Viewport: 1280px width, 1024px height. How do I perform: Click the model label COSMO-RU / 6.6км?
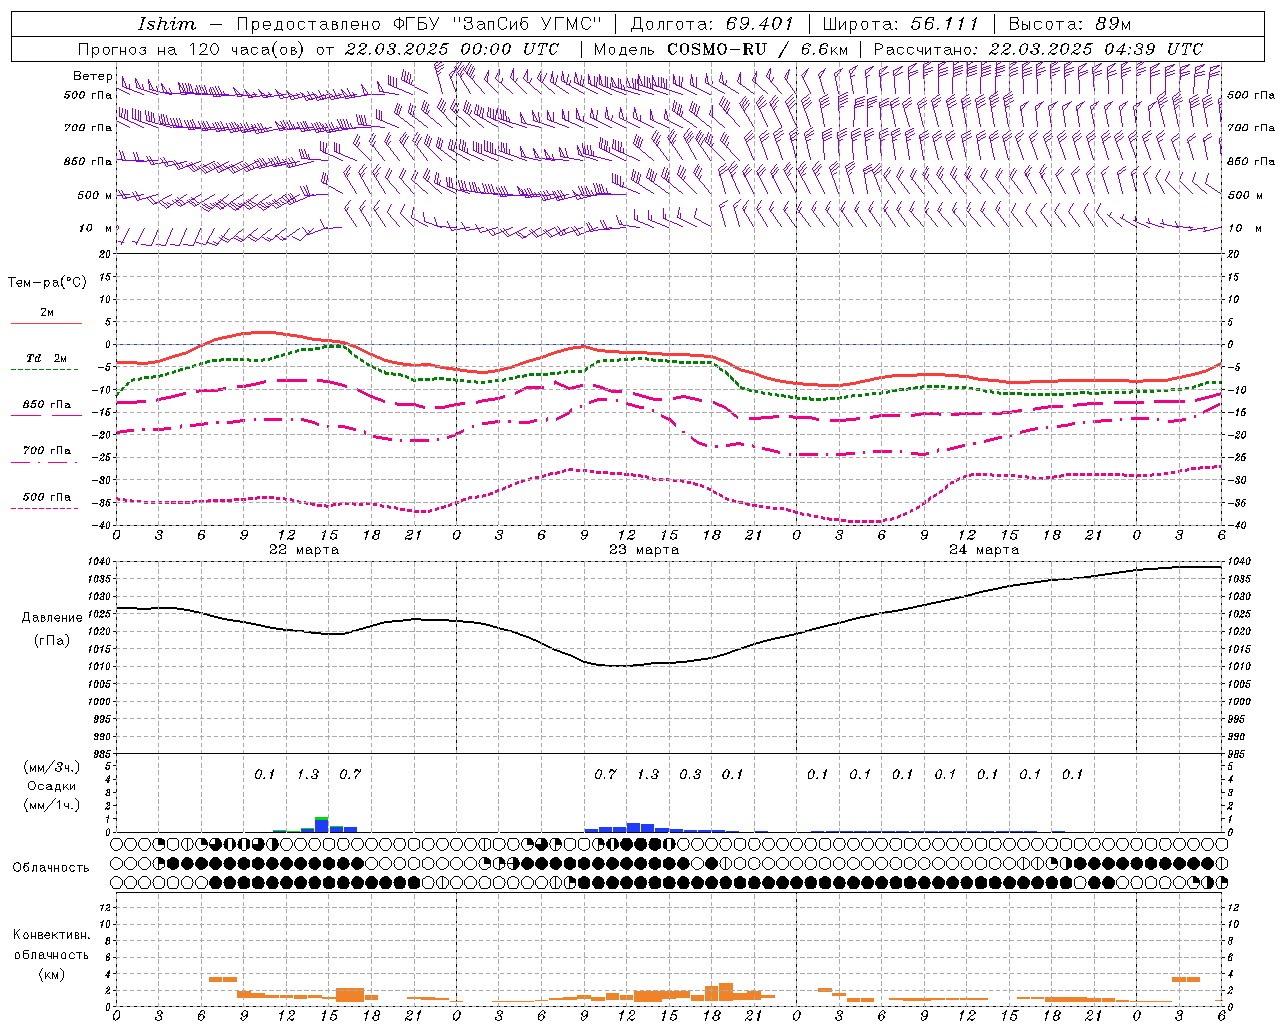click(757, 49)
